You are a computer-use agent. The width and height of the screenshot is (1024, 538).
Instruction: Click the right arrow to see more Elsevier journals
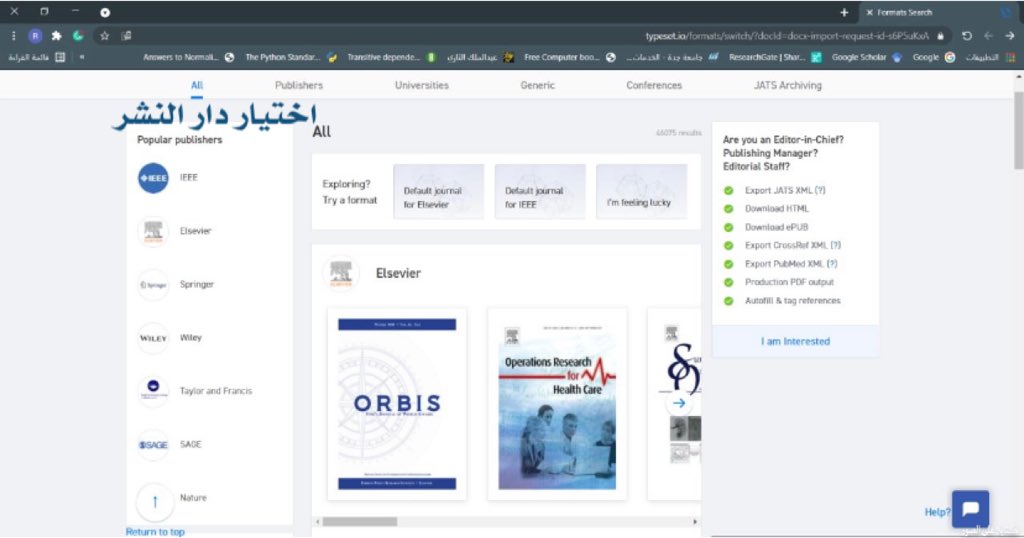[x=679, y=404]
